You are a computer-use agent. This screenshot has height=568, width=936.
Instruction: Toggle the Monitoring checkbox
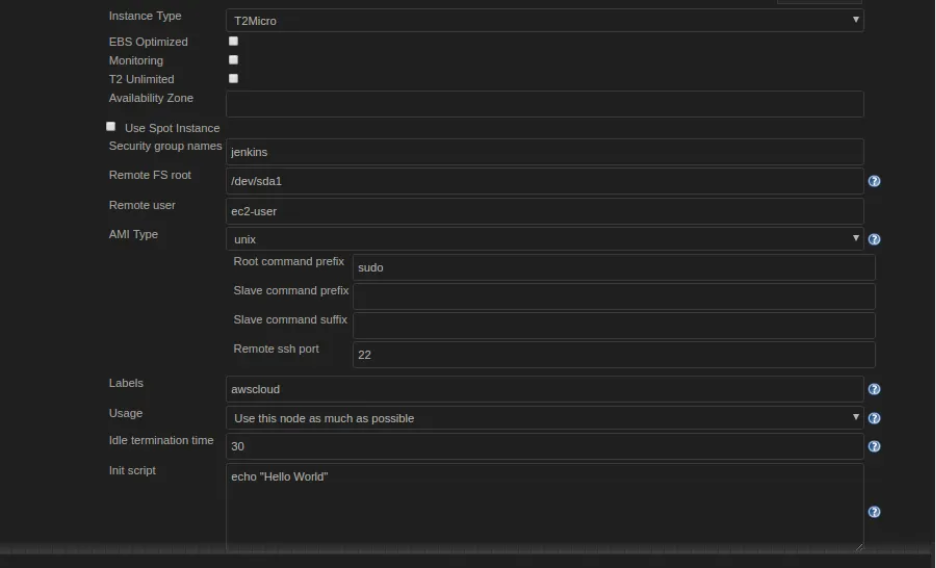pyautogui.click(x=233, y=60)
